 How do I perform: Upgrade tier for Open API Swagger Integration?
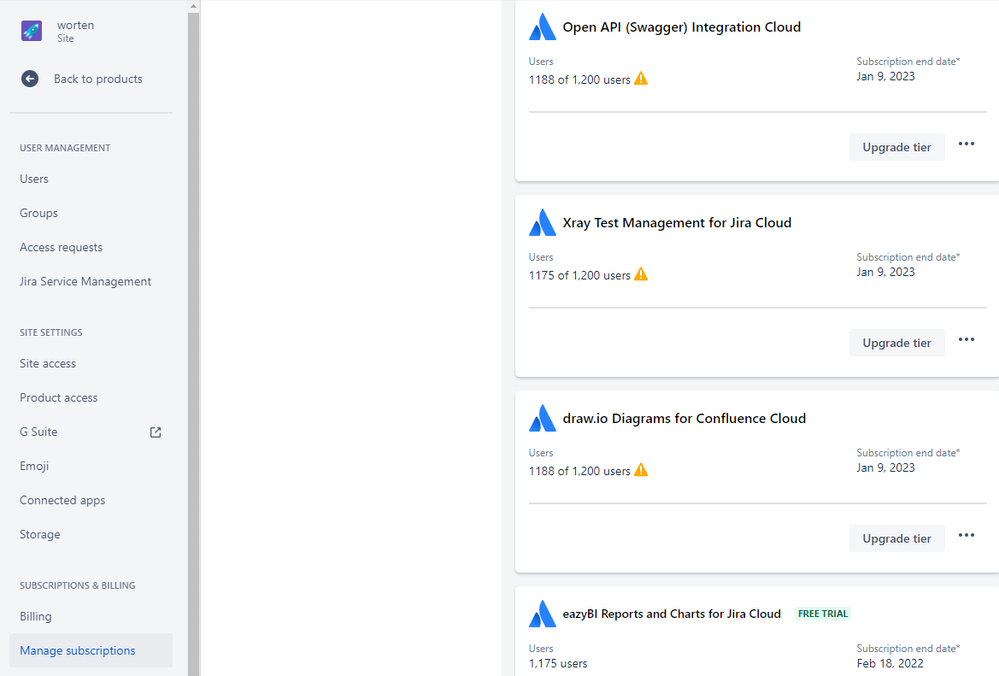tap(896, 147)
